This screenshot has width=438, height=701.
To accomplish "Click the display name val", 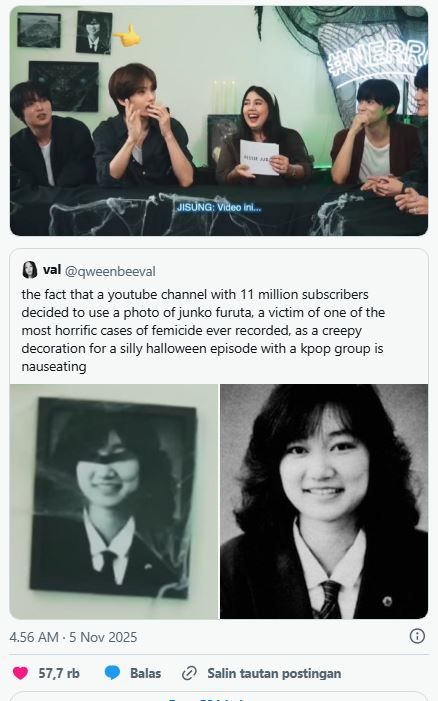I will 52,270.
